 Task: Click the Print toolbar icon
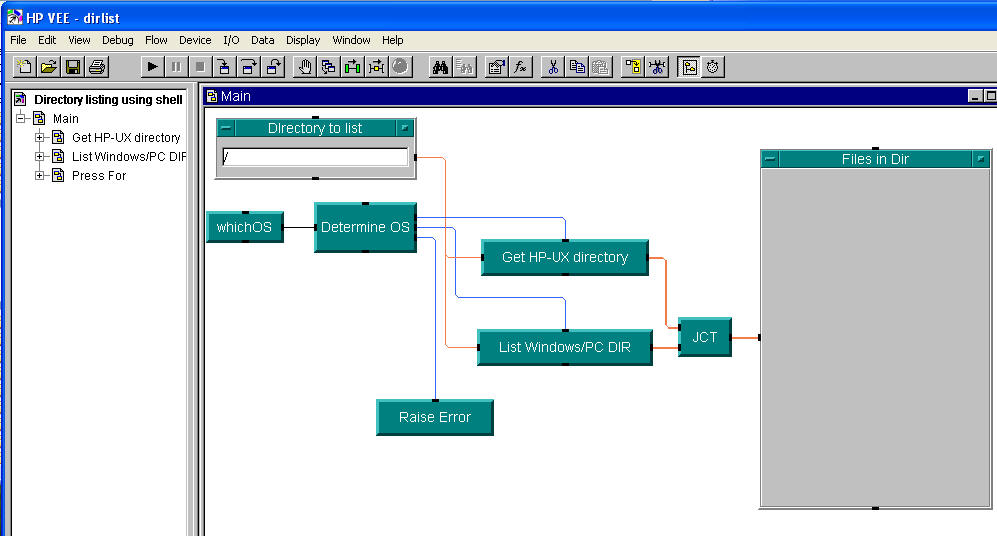click(97, 67)
